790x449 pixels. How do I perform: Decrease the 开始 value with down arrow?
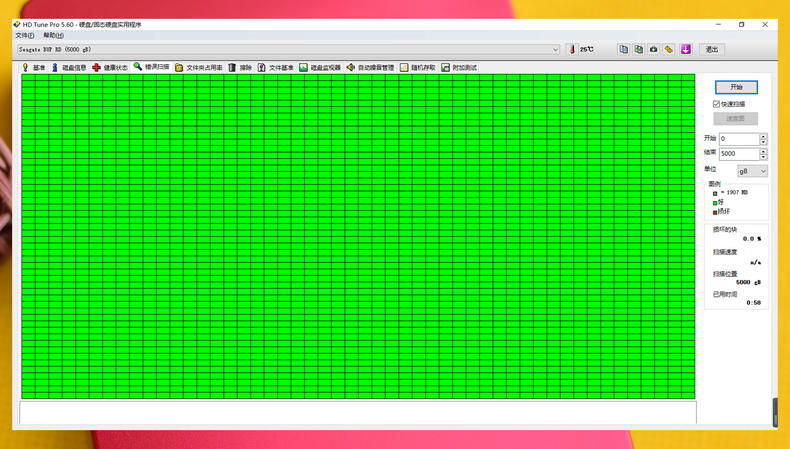[x=763, y=142]
